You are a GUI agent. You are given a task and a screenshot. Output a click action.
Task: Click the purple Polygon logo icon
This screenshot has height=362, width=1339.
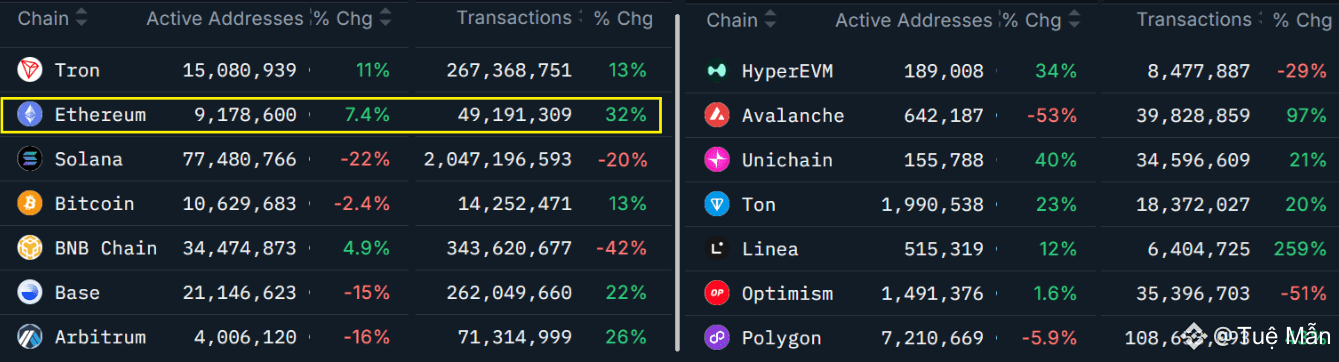tap(717, 337)
